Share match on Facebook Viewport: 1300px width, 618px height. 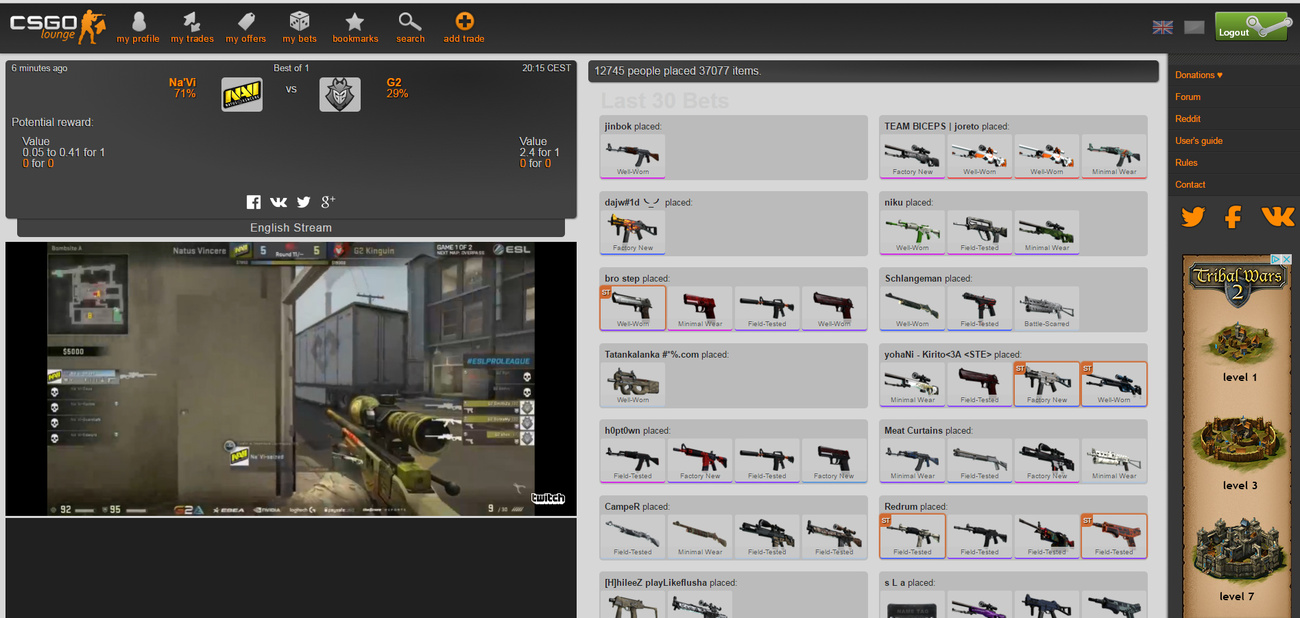pos(253,202)
